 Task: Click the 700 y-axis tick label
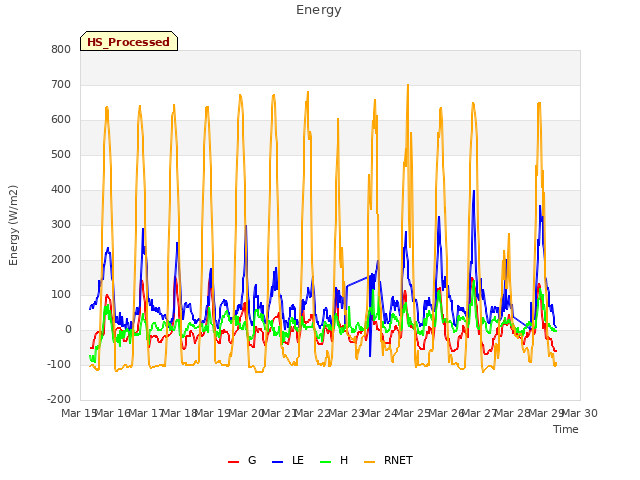pyautogui.click(x=61, y=84)
